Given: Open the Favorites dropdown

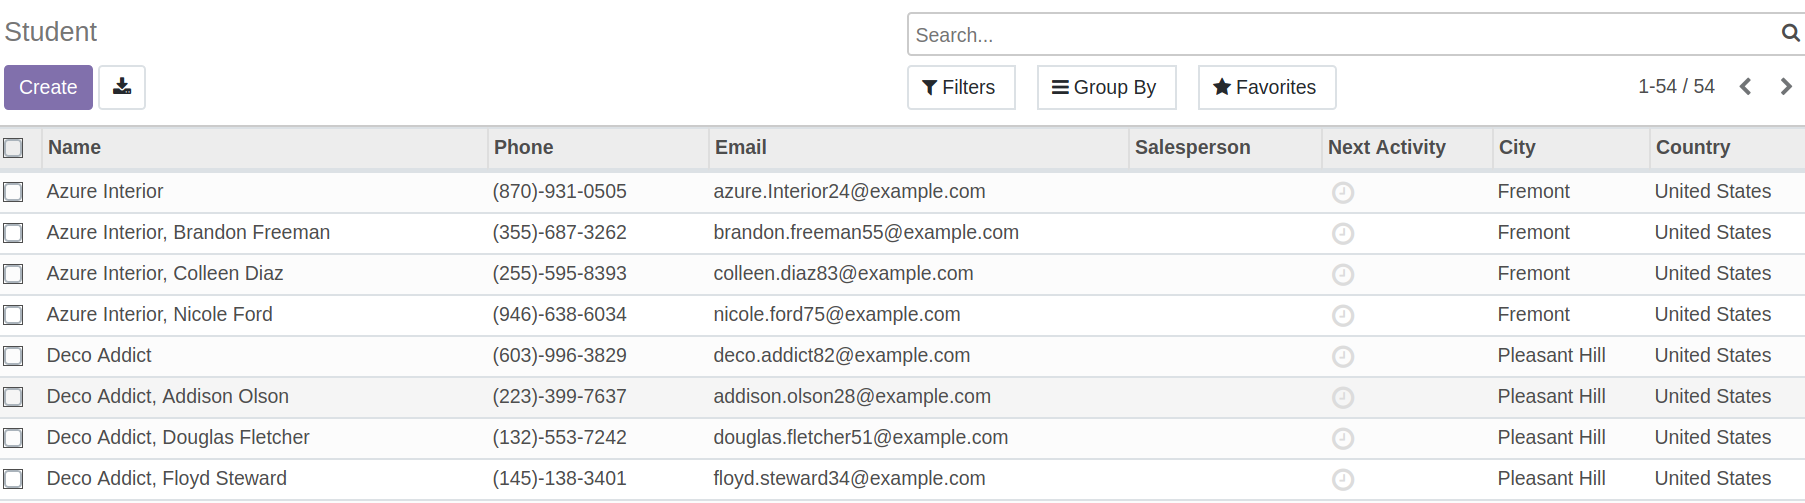Looking at the screenshot, I should [x=1266, y=87].
